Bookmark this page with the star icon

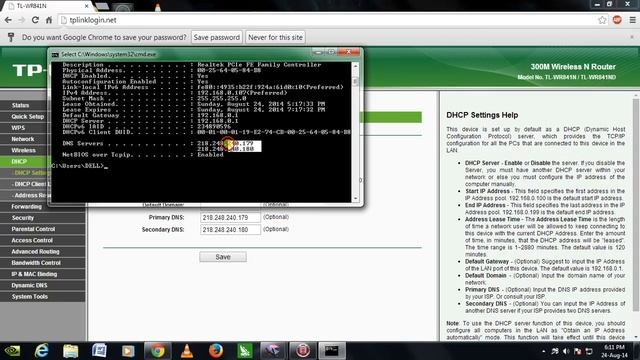pos(602,20)
